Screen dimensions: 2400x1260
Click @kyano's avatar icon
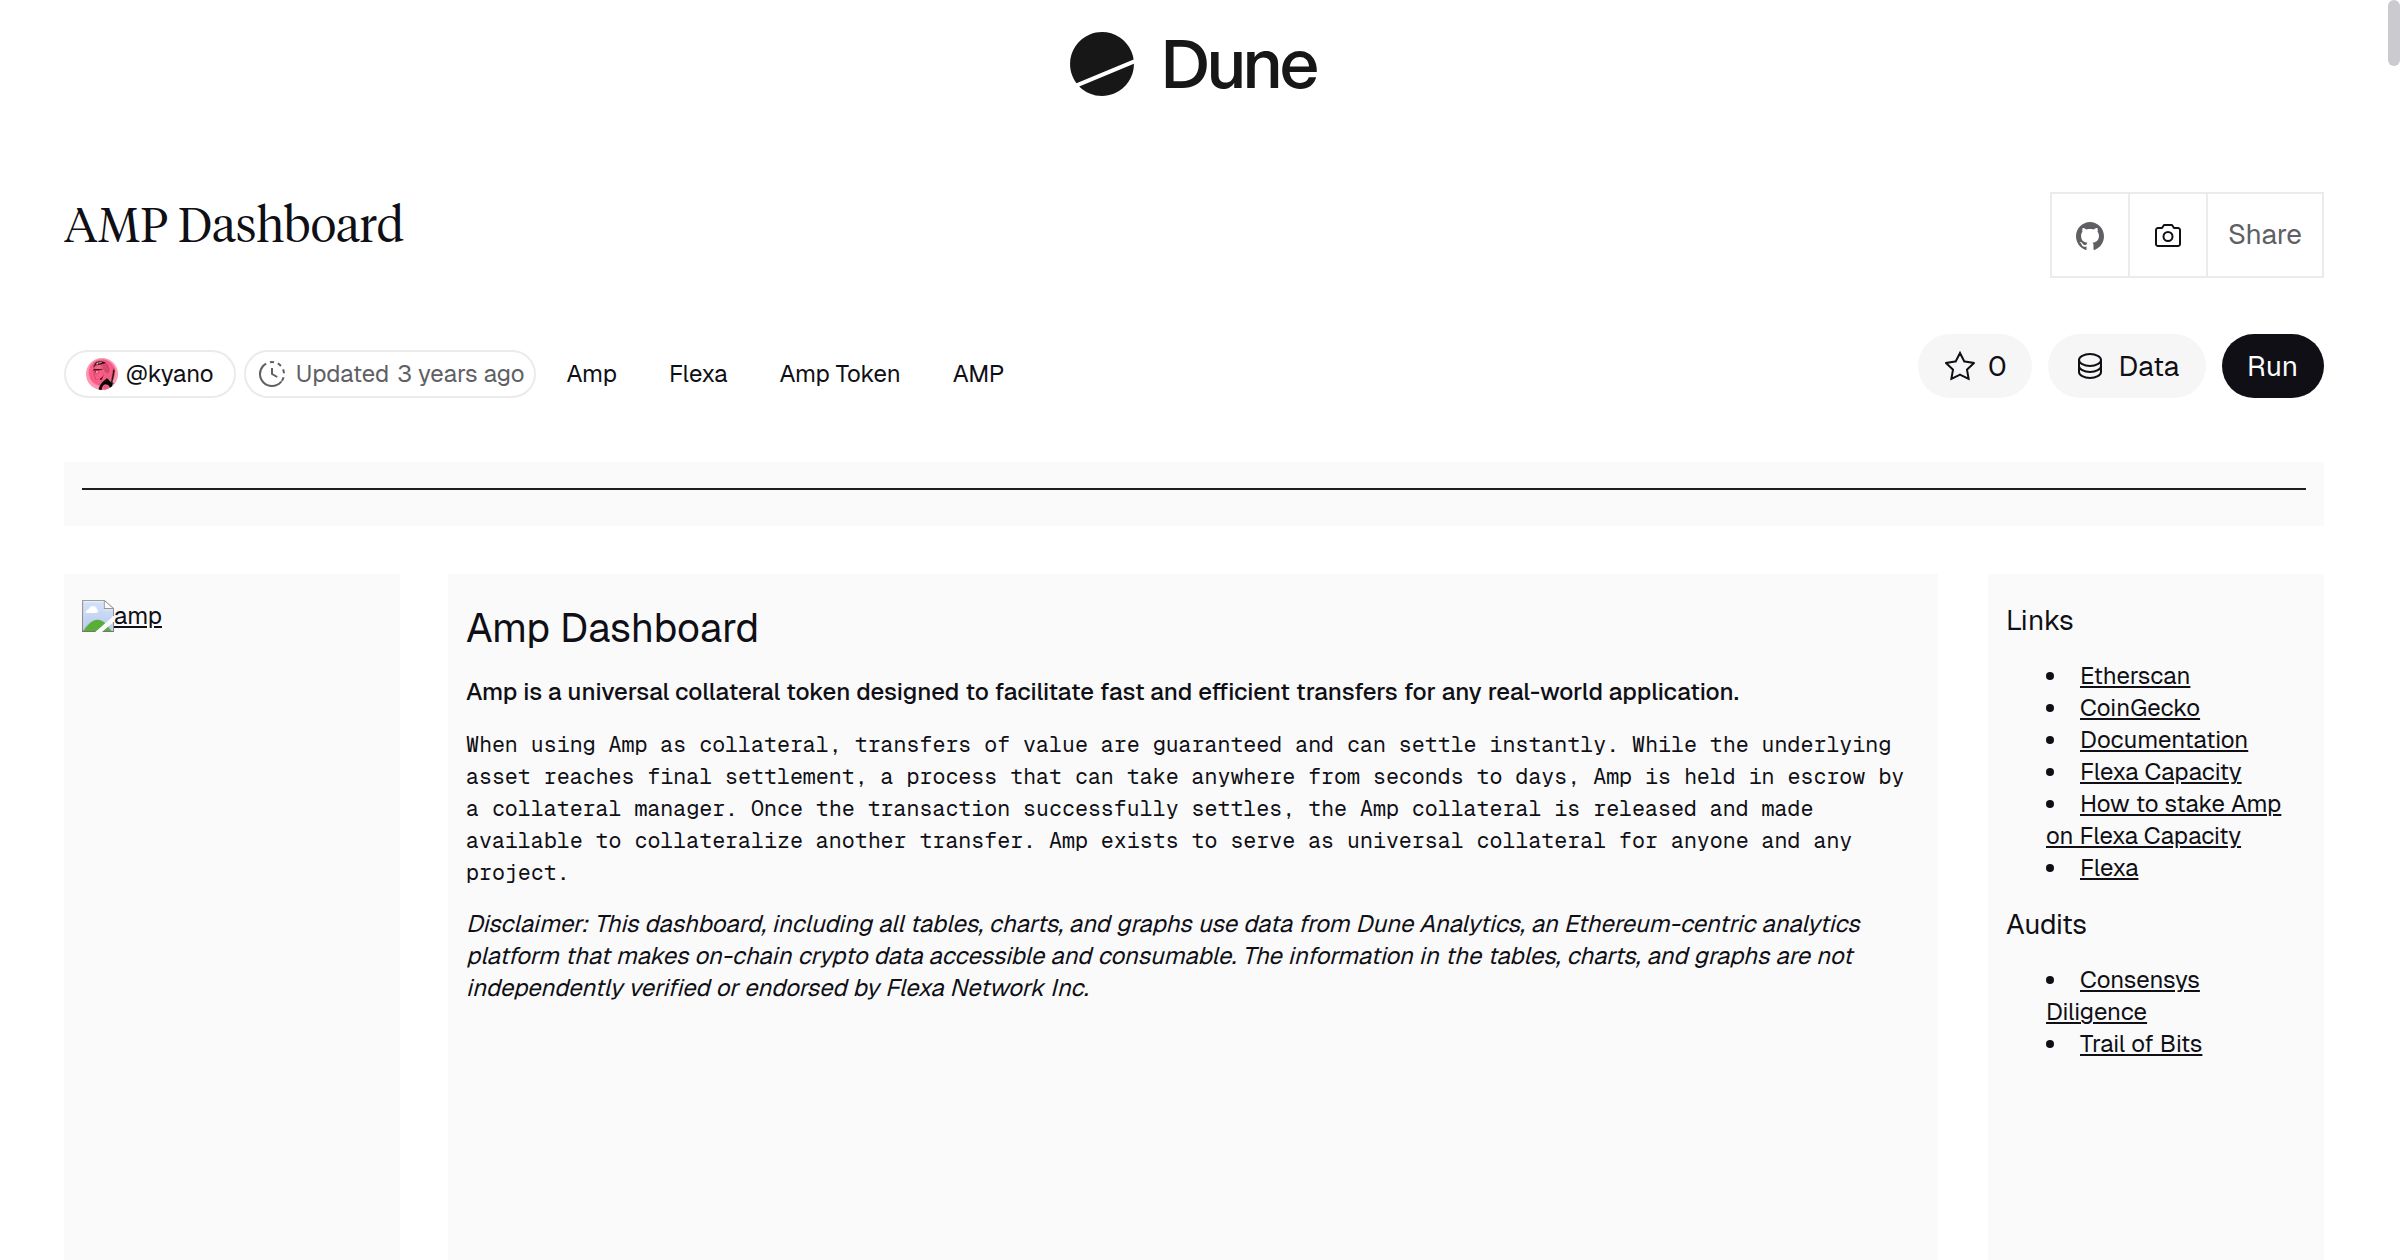point(103,373)
